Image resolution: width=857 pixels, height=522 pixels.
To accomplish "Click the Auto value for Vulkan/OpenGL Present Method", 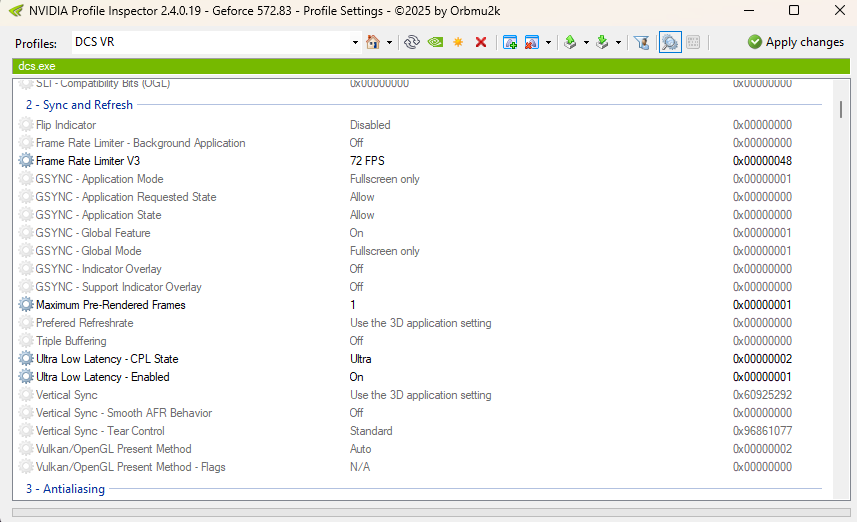I will [361, 449].
